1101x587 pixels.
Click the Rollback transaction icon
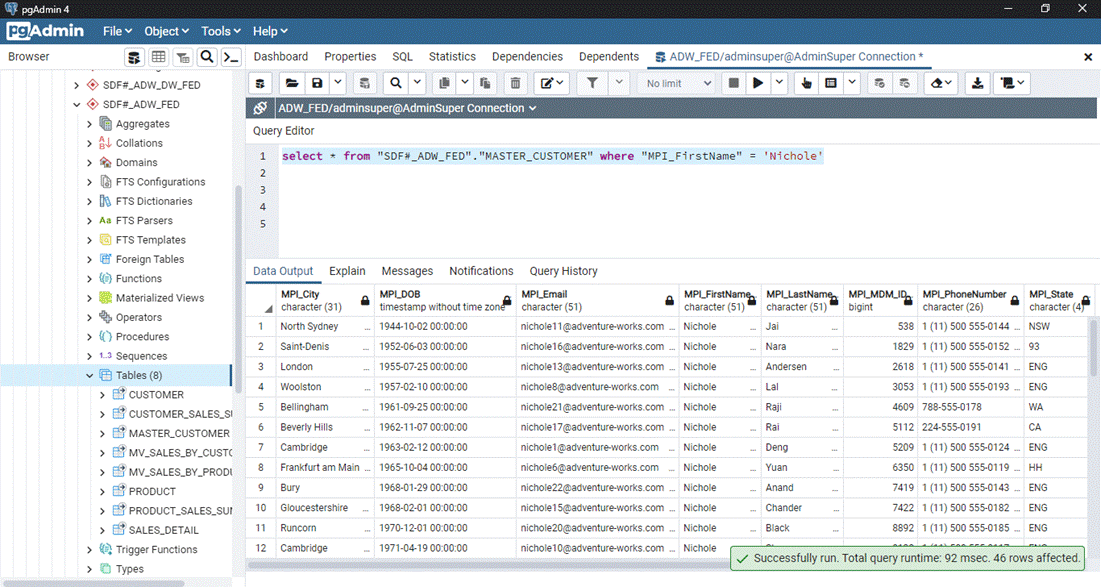[904, 83]
